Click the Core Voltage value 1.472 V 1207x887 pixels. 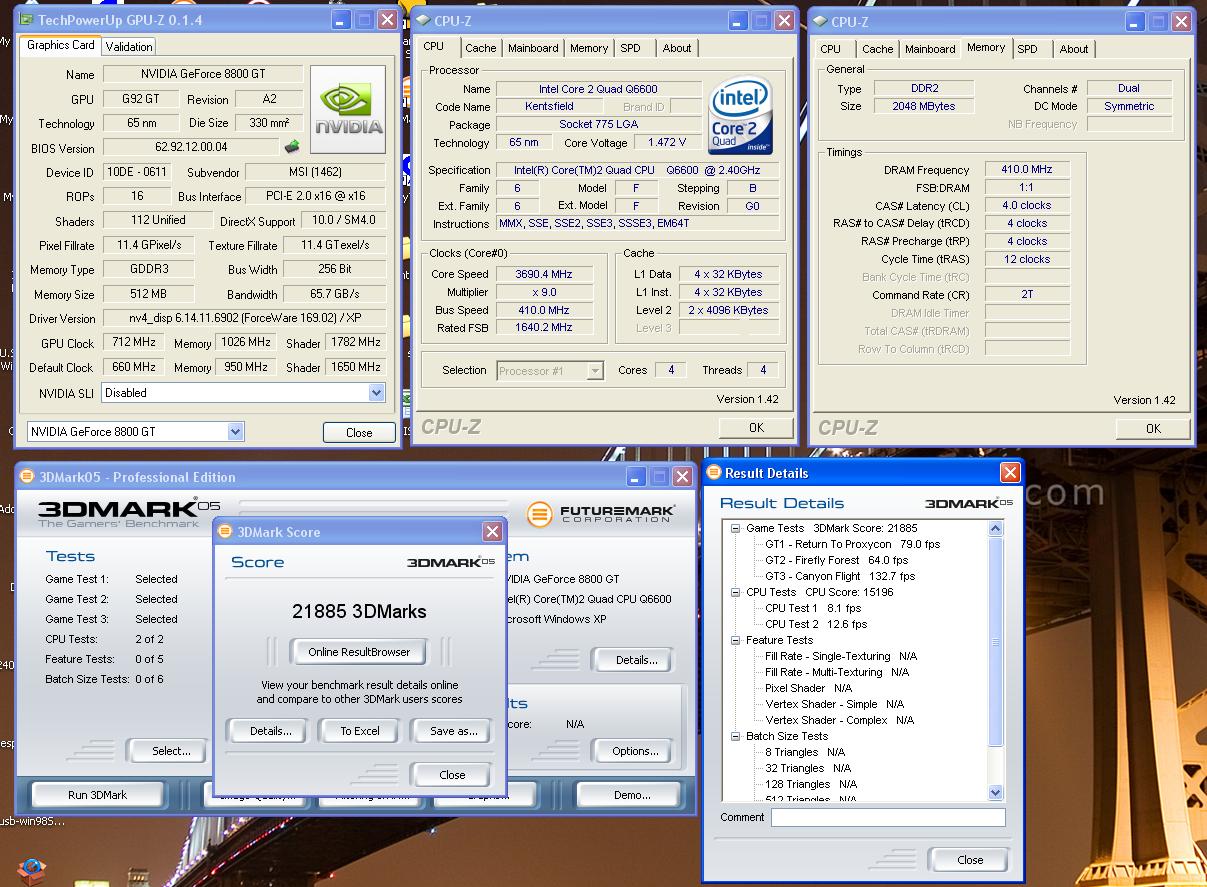pos(667,142)
